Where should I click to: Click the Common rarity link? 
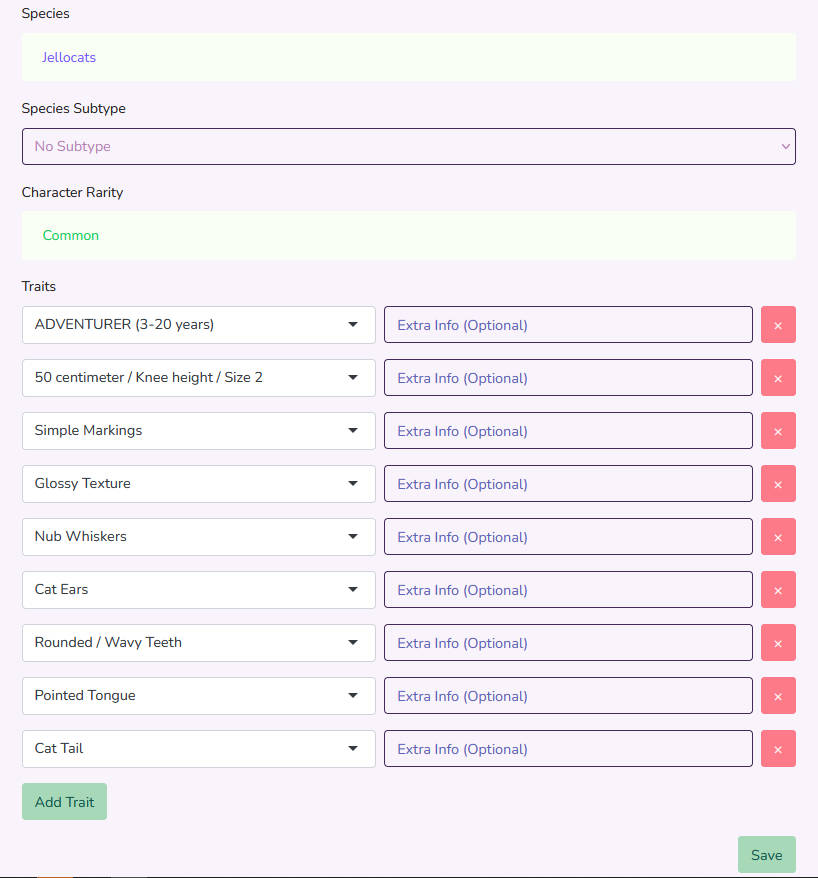coord(71,236)
